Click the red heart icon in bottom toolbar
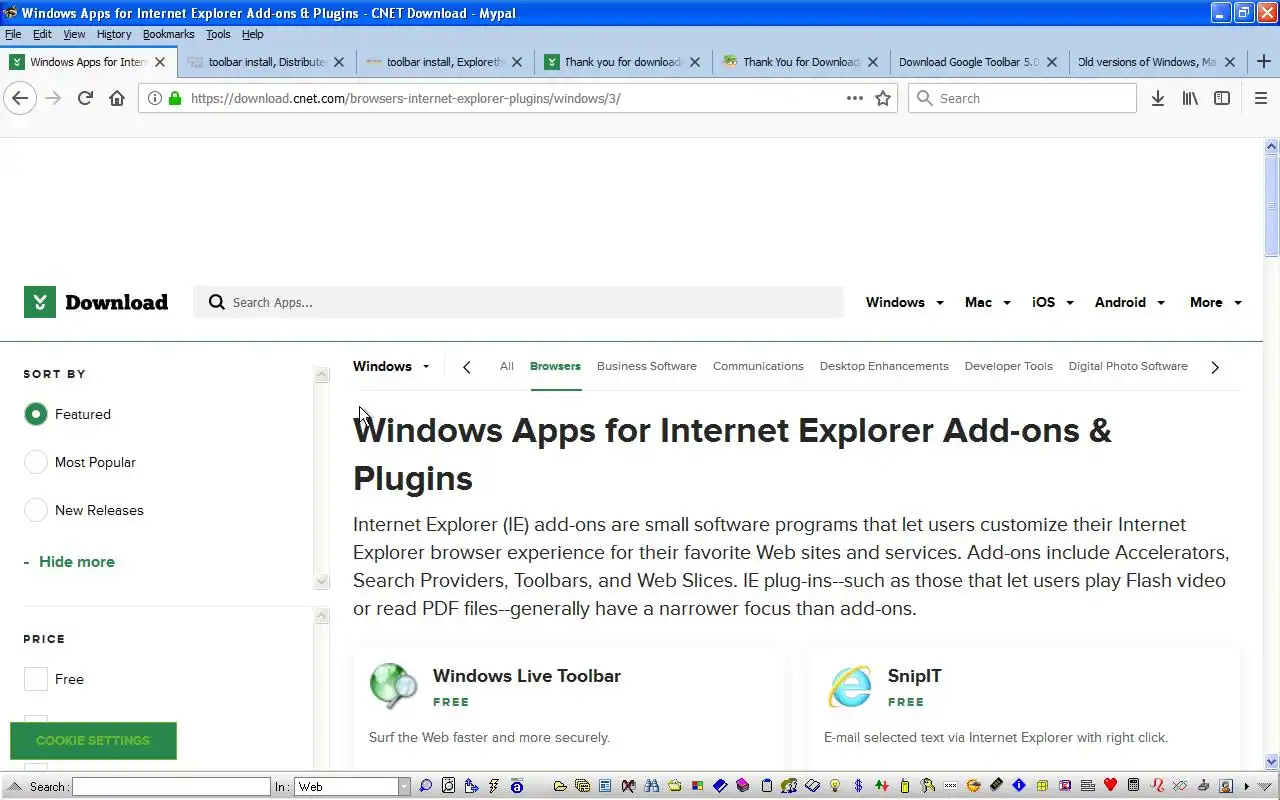Image resolution: width=1280 pixels, height=800 pixels. point(1111,786)
